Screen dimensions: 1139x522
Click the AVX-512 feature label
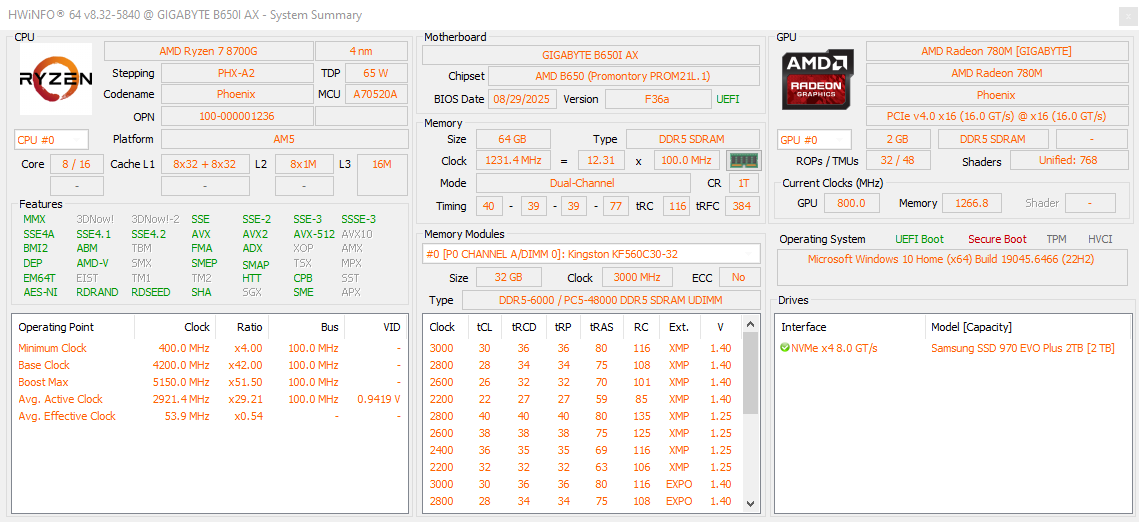[314, 234]
